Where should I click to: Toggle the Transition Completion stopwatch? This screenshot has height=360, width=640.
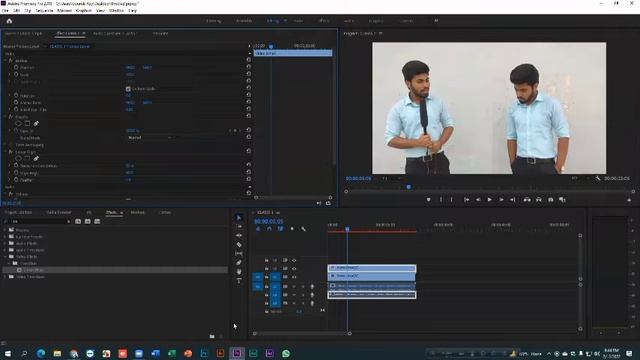tap(16, 166)
